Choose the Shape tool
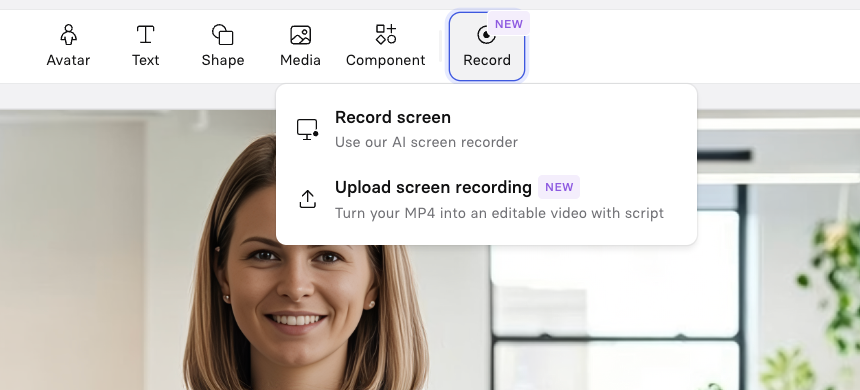 coord(223,46)
